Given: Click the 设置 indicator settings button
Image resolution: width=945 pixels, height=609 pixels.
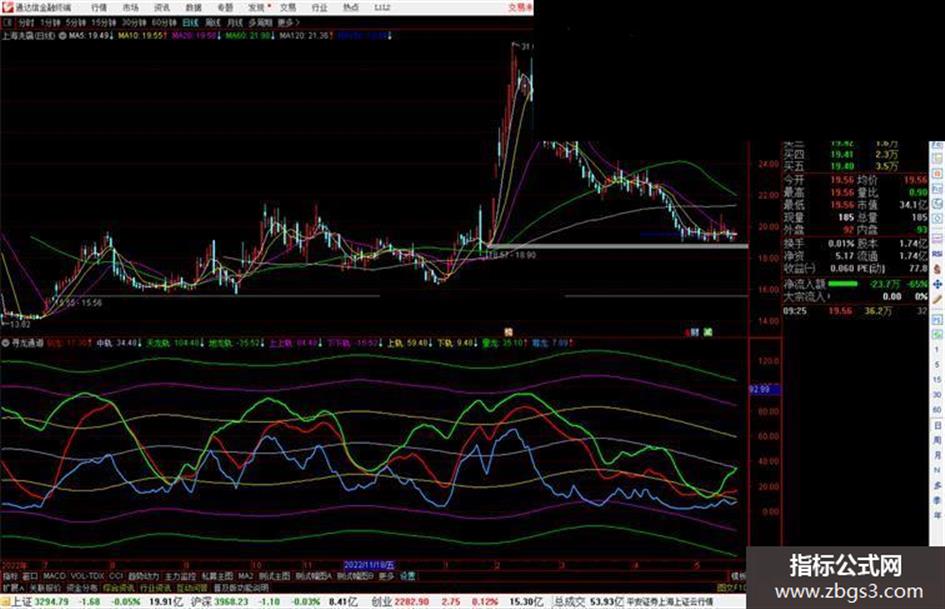Looking at the screenshot, I should [407, 576].
